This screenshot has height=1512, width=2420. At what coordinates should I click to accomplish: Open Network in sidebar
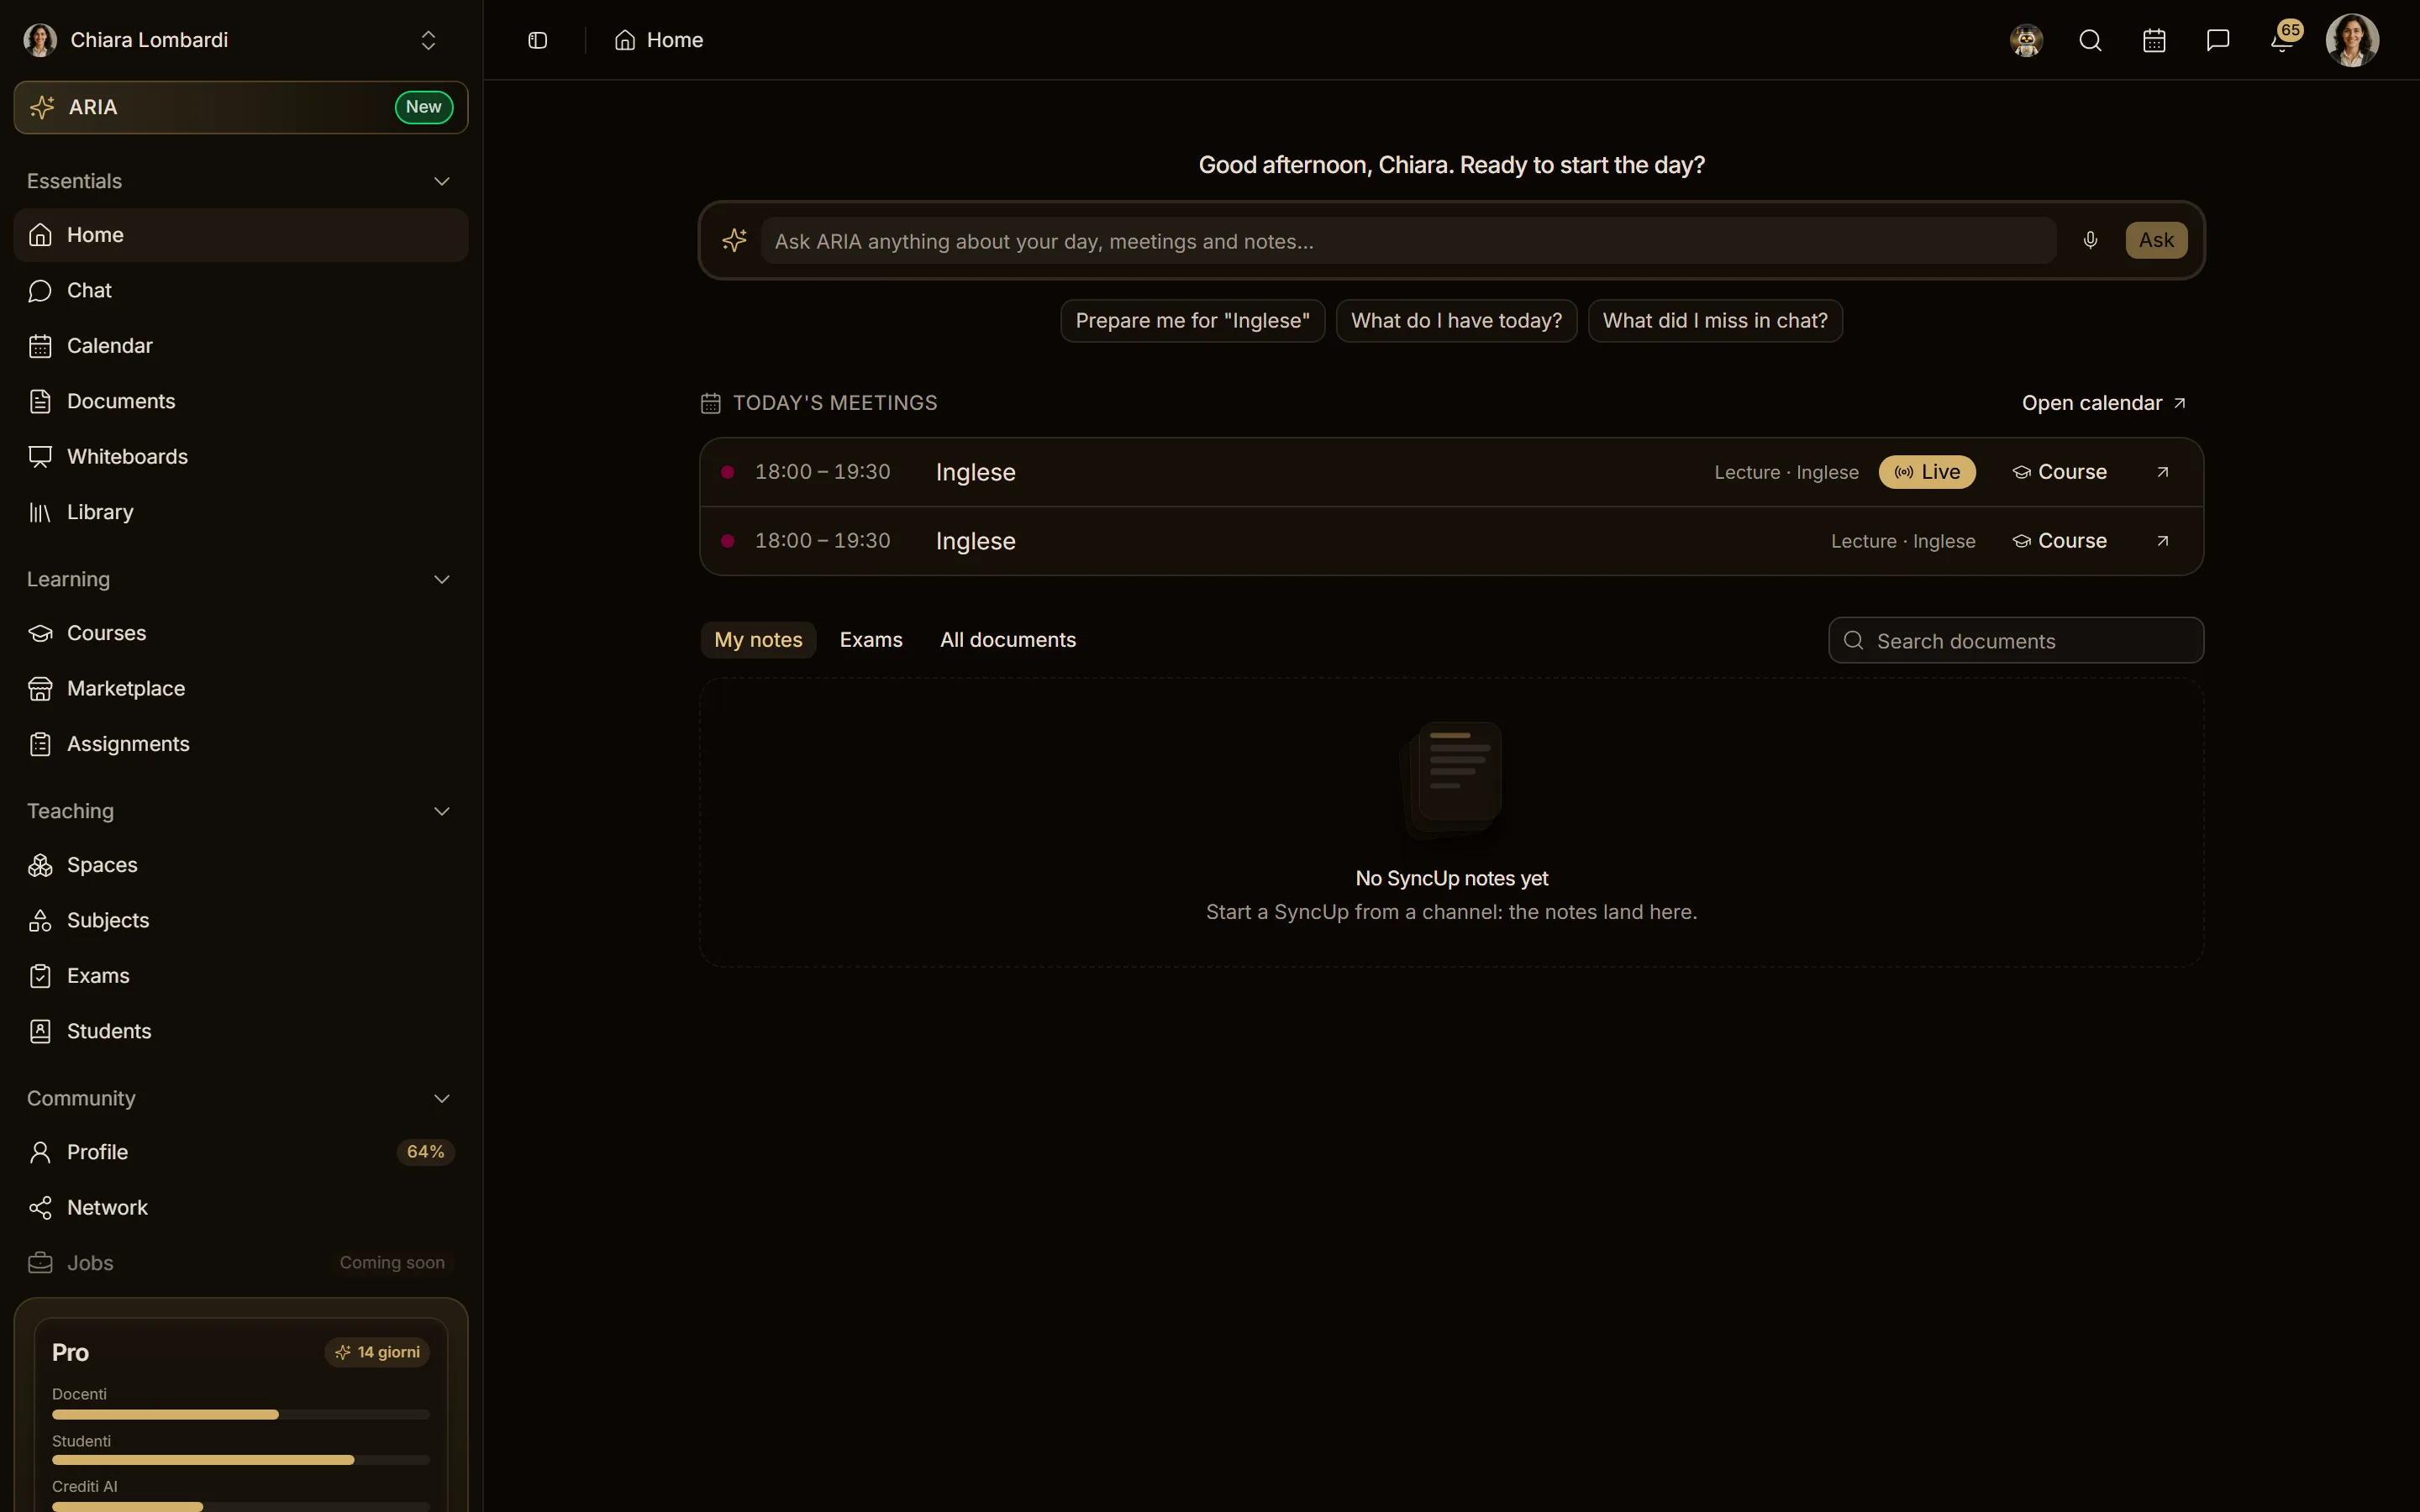(241, 1208)
